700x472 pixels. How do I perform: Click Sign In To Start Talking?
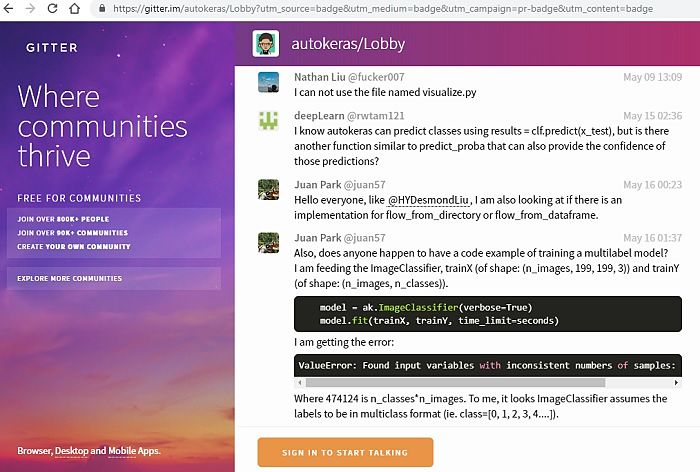click(345, 452)
